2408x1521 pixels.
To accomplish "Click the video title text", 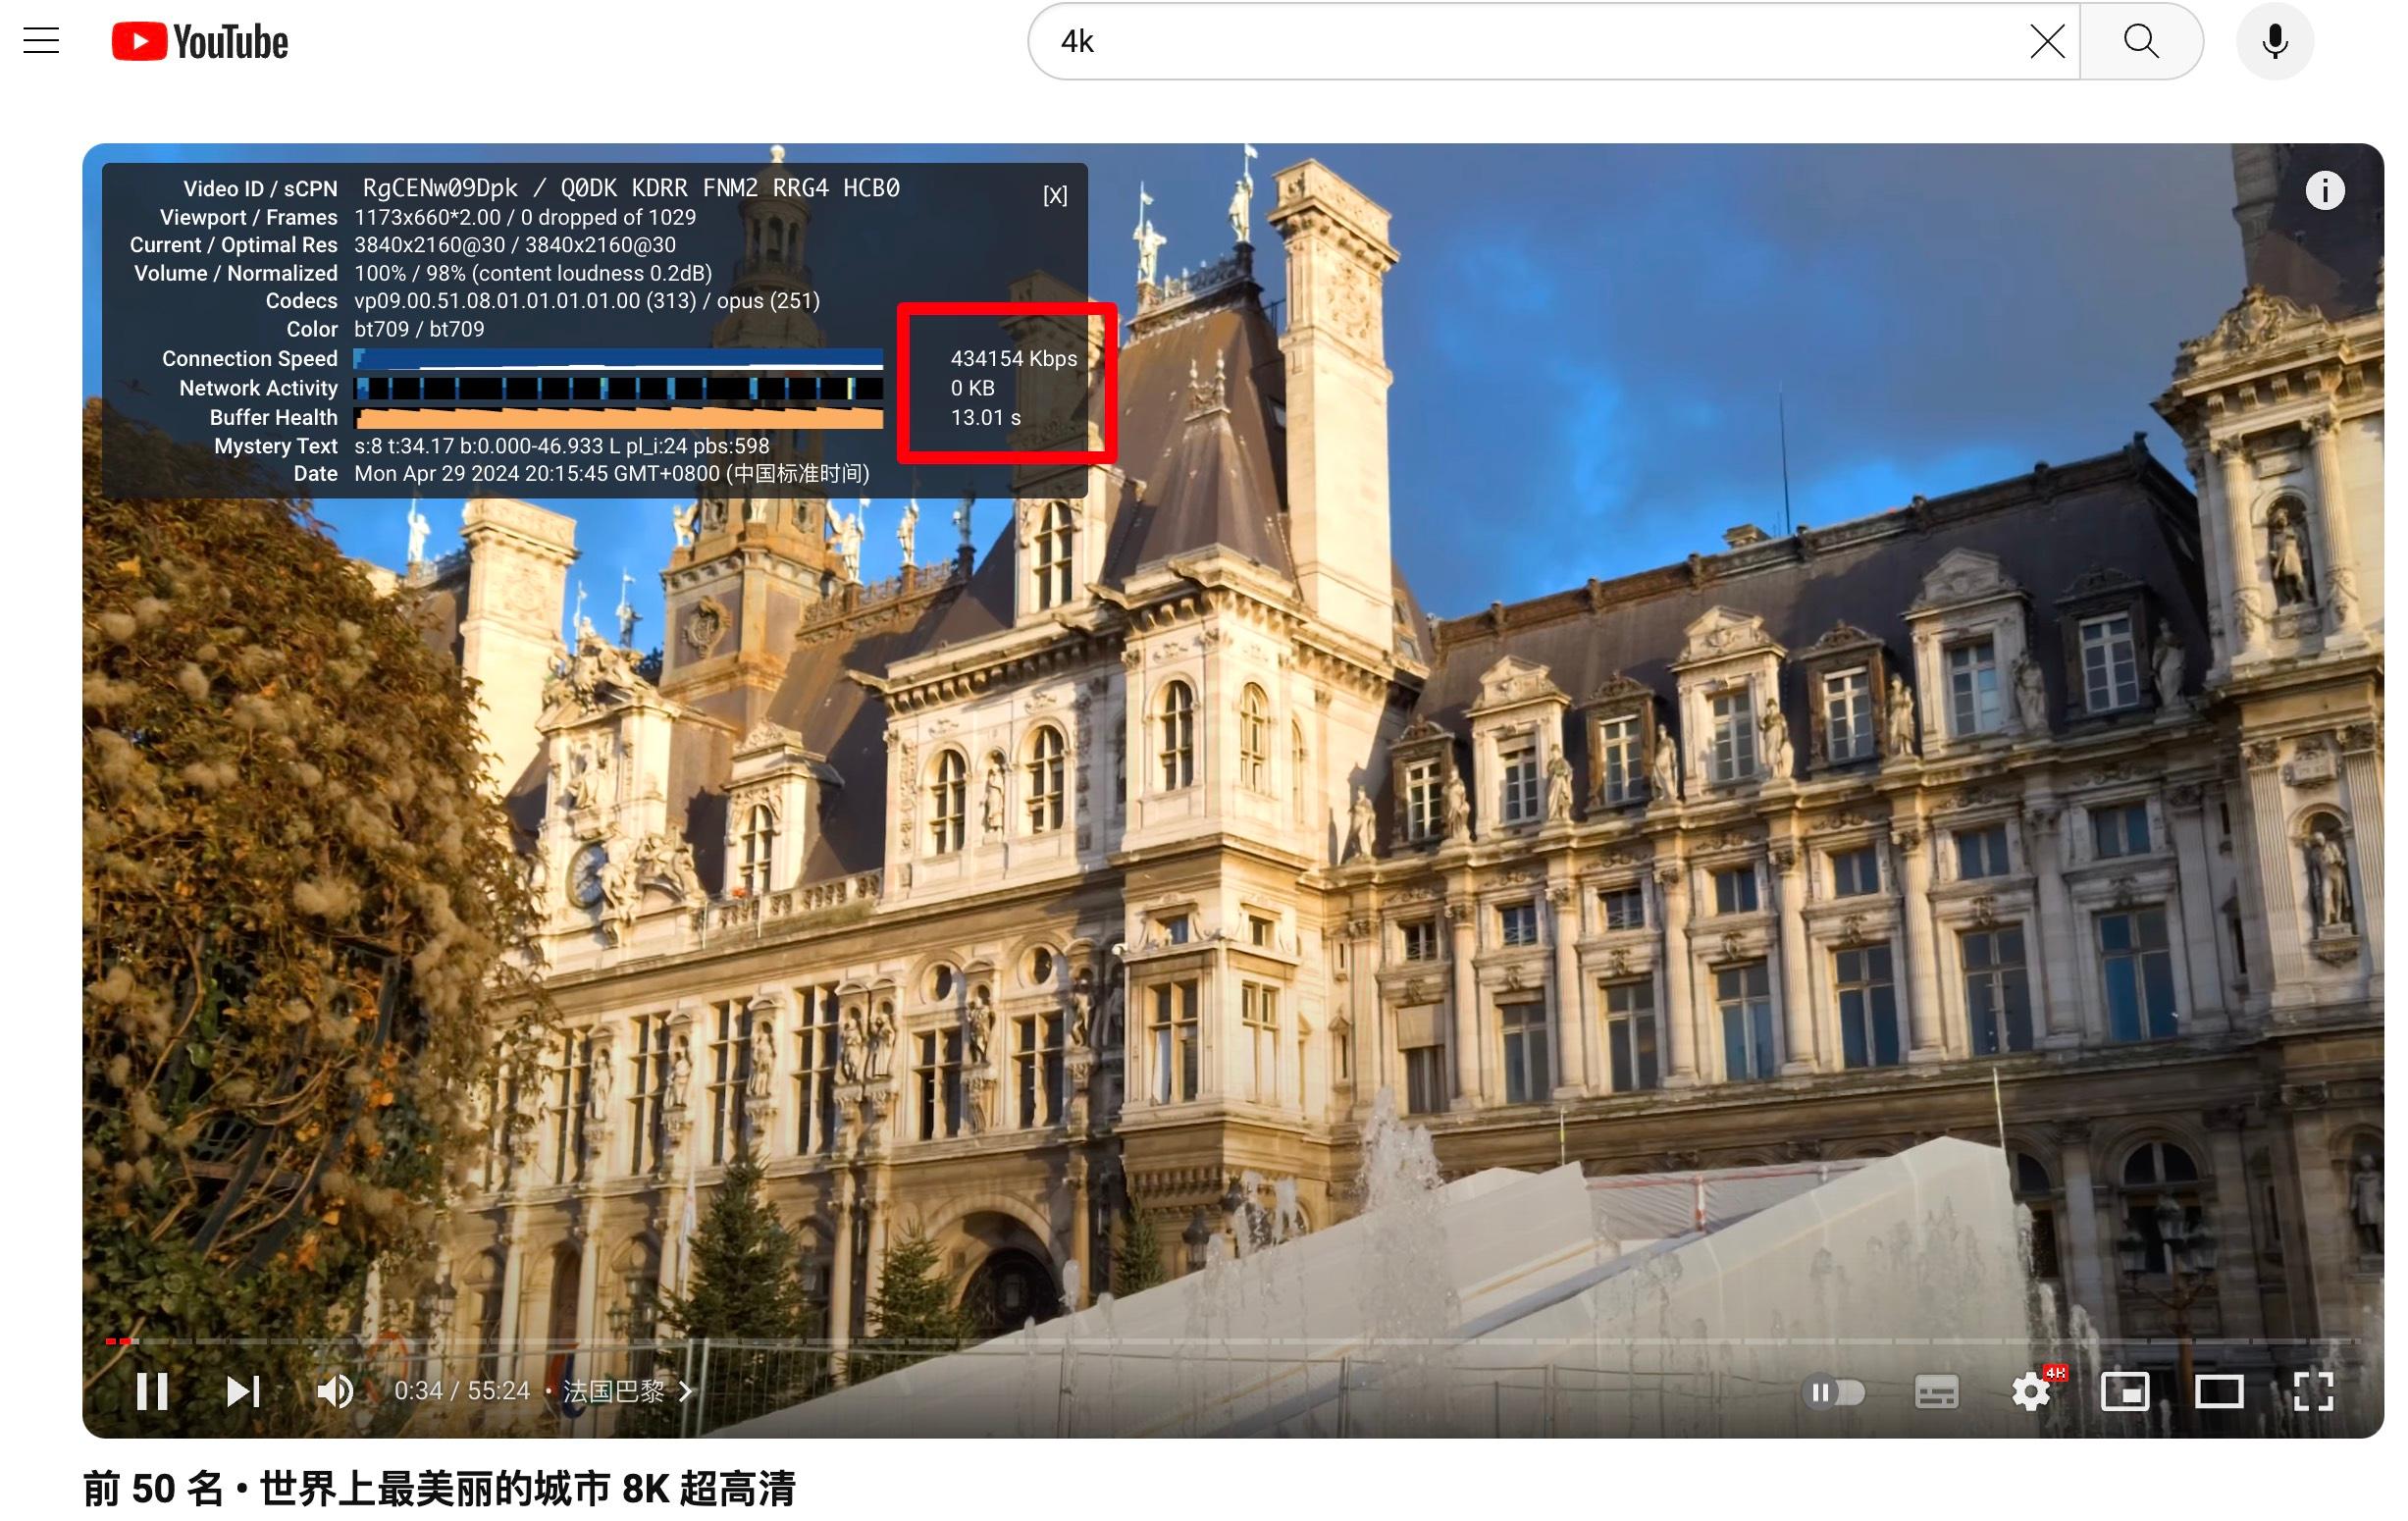I will [x=439, y=1488].
